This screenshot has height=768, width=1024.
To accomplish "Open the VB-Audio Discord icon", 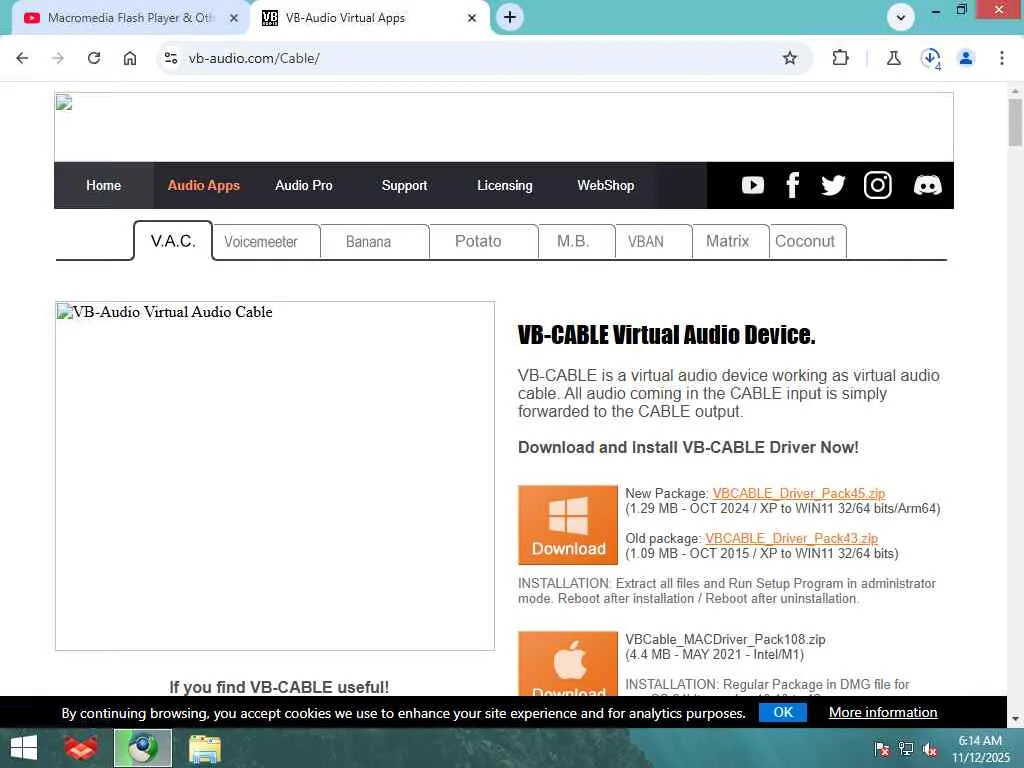I will click(x=927, y=185).
